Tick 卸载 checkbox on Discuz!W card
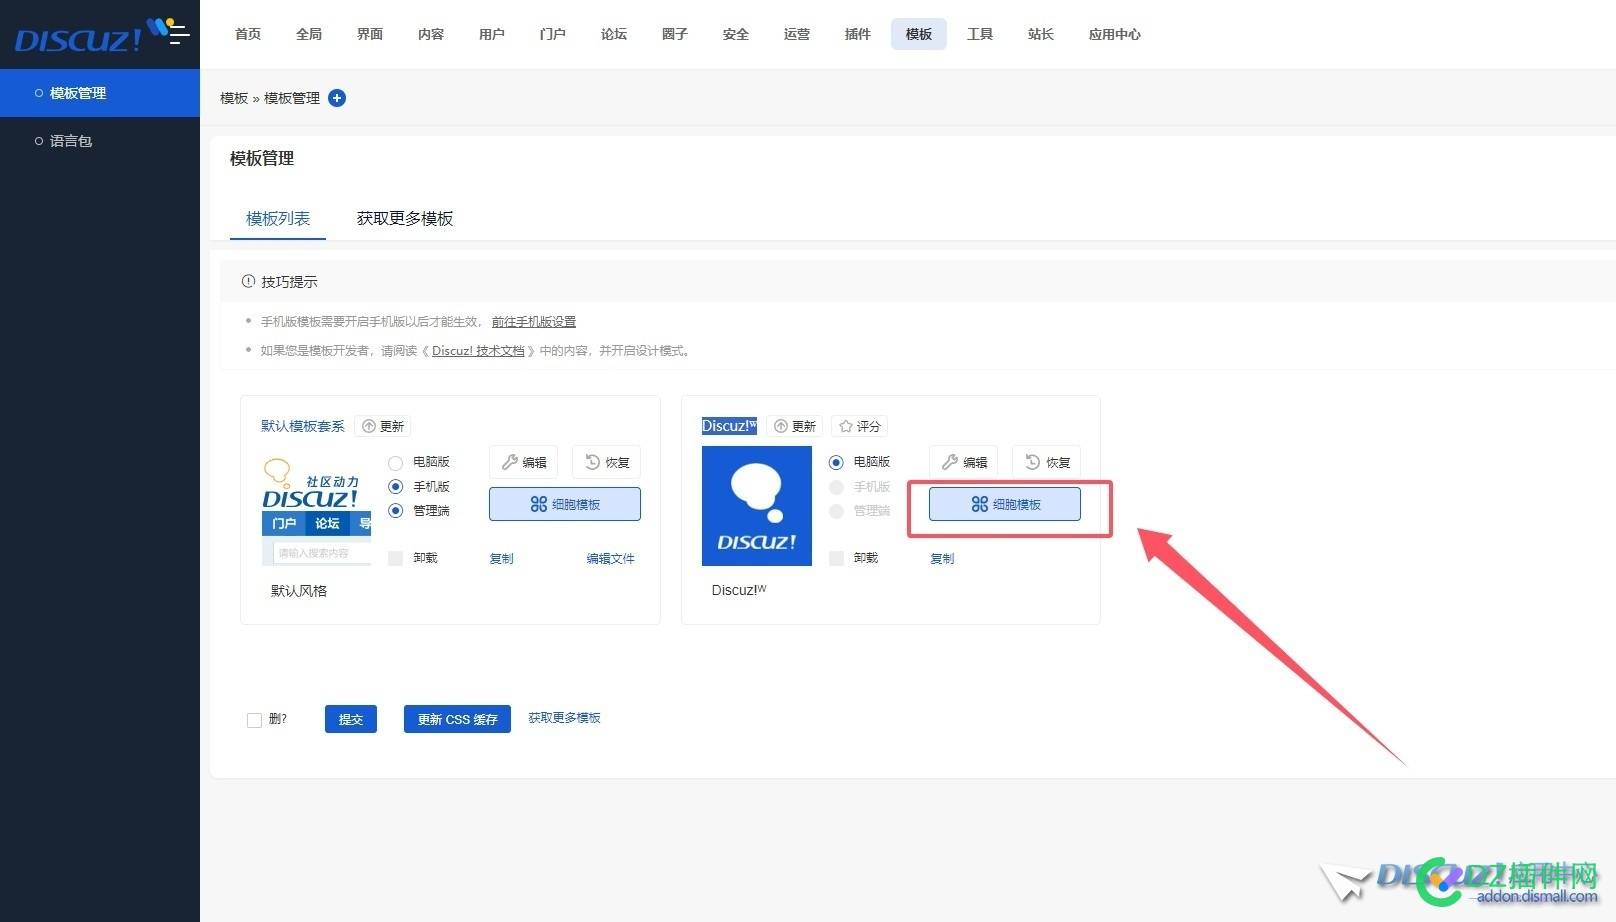This screenshot has height=922, width=1616. click(x=837, y=559)
